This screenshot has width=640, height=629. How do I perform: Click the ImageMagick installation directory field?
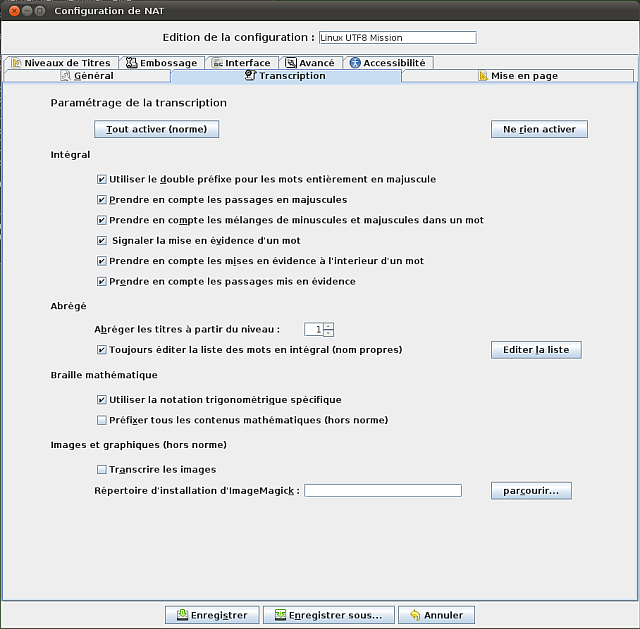[383, 491]
